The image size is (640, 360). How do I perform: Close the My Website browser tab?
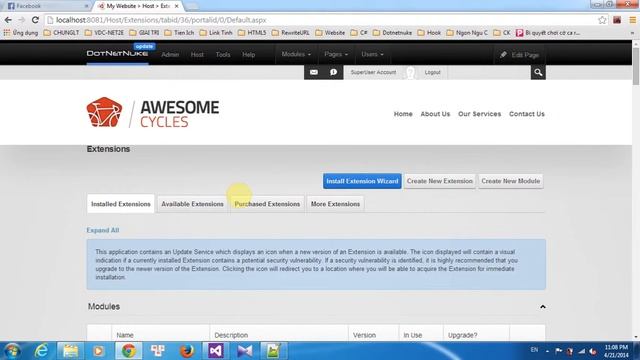[x=176, y=6]
